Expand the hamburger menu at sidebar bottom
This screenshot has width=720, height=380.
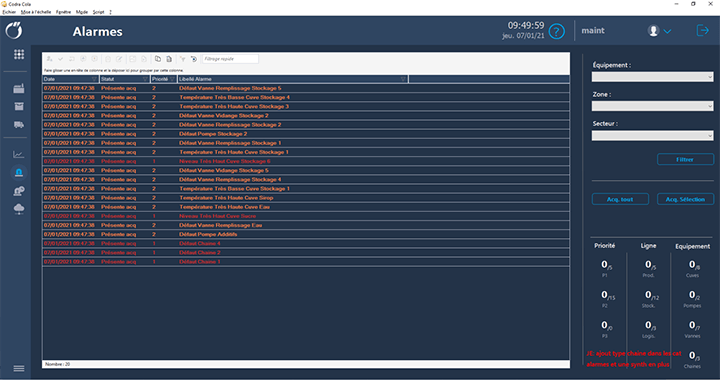[x=19, y=369]
